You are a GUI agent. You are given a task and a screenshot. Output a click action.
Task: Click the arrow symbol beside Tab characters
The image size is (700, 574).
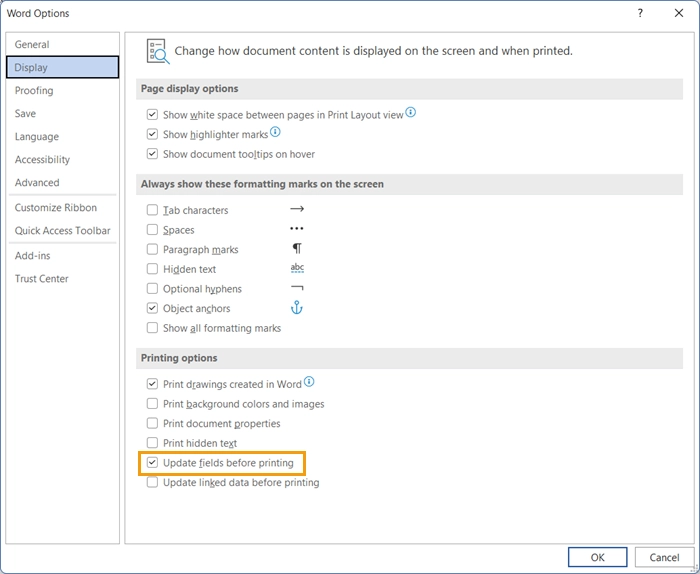297,209
